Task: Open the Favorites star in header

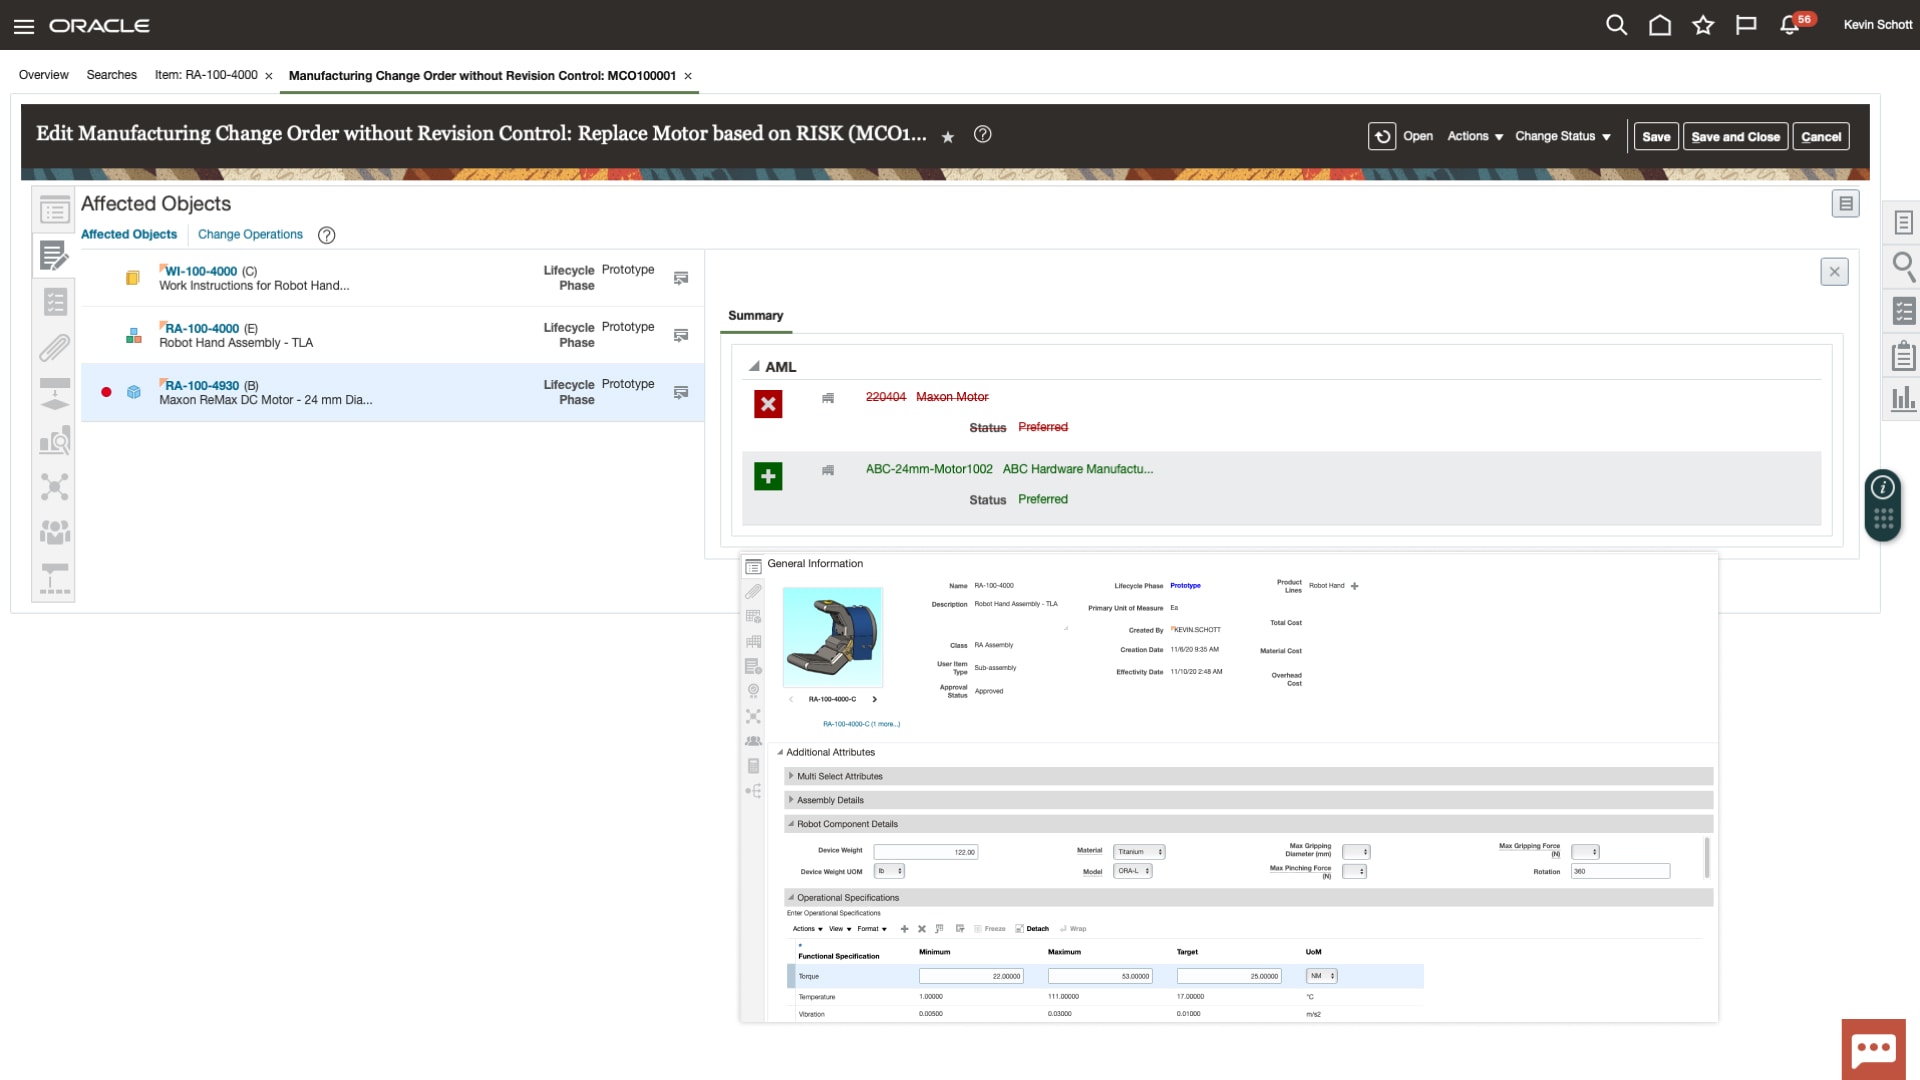Action: (1703, 25)
